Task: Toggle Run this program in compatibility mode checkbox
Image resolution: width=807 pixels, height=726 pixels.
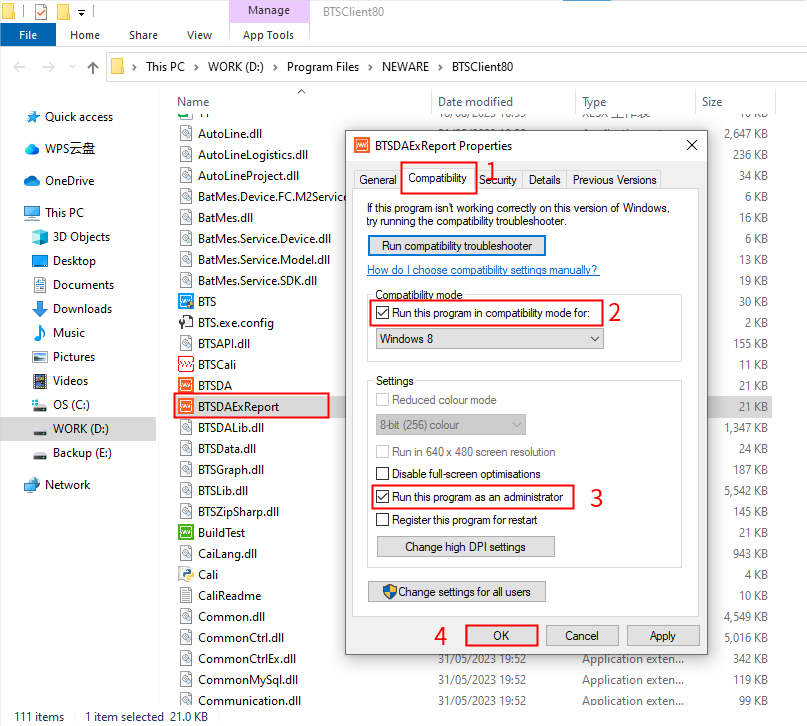Action: tap(382, 312)
